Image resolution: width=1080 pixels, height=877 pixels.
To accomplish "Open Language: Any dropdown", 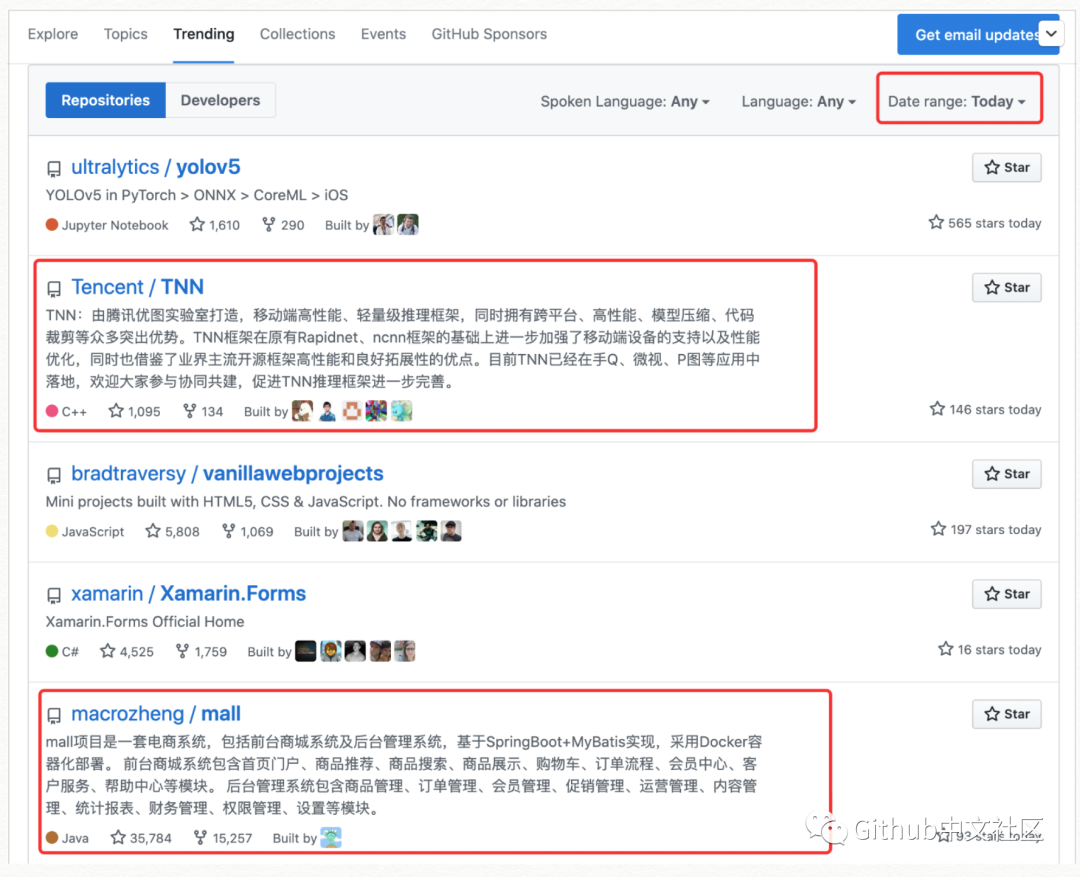I will point(798,101).
